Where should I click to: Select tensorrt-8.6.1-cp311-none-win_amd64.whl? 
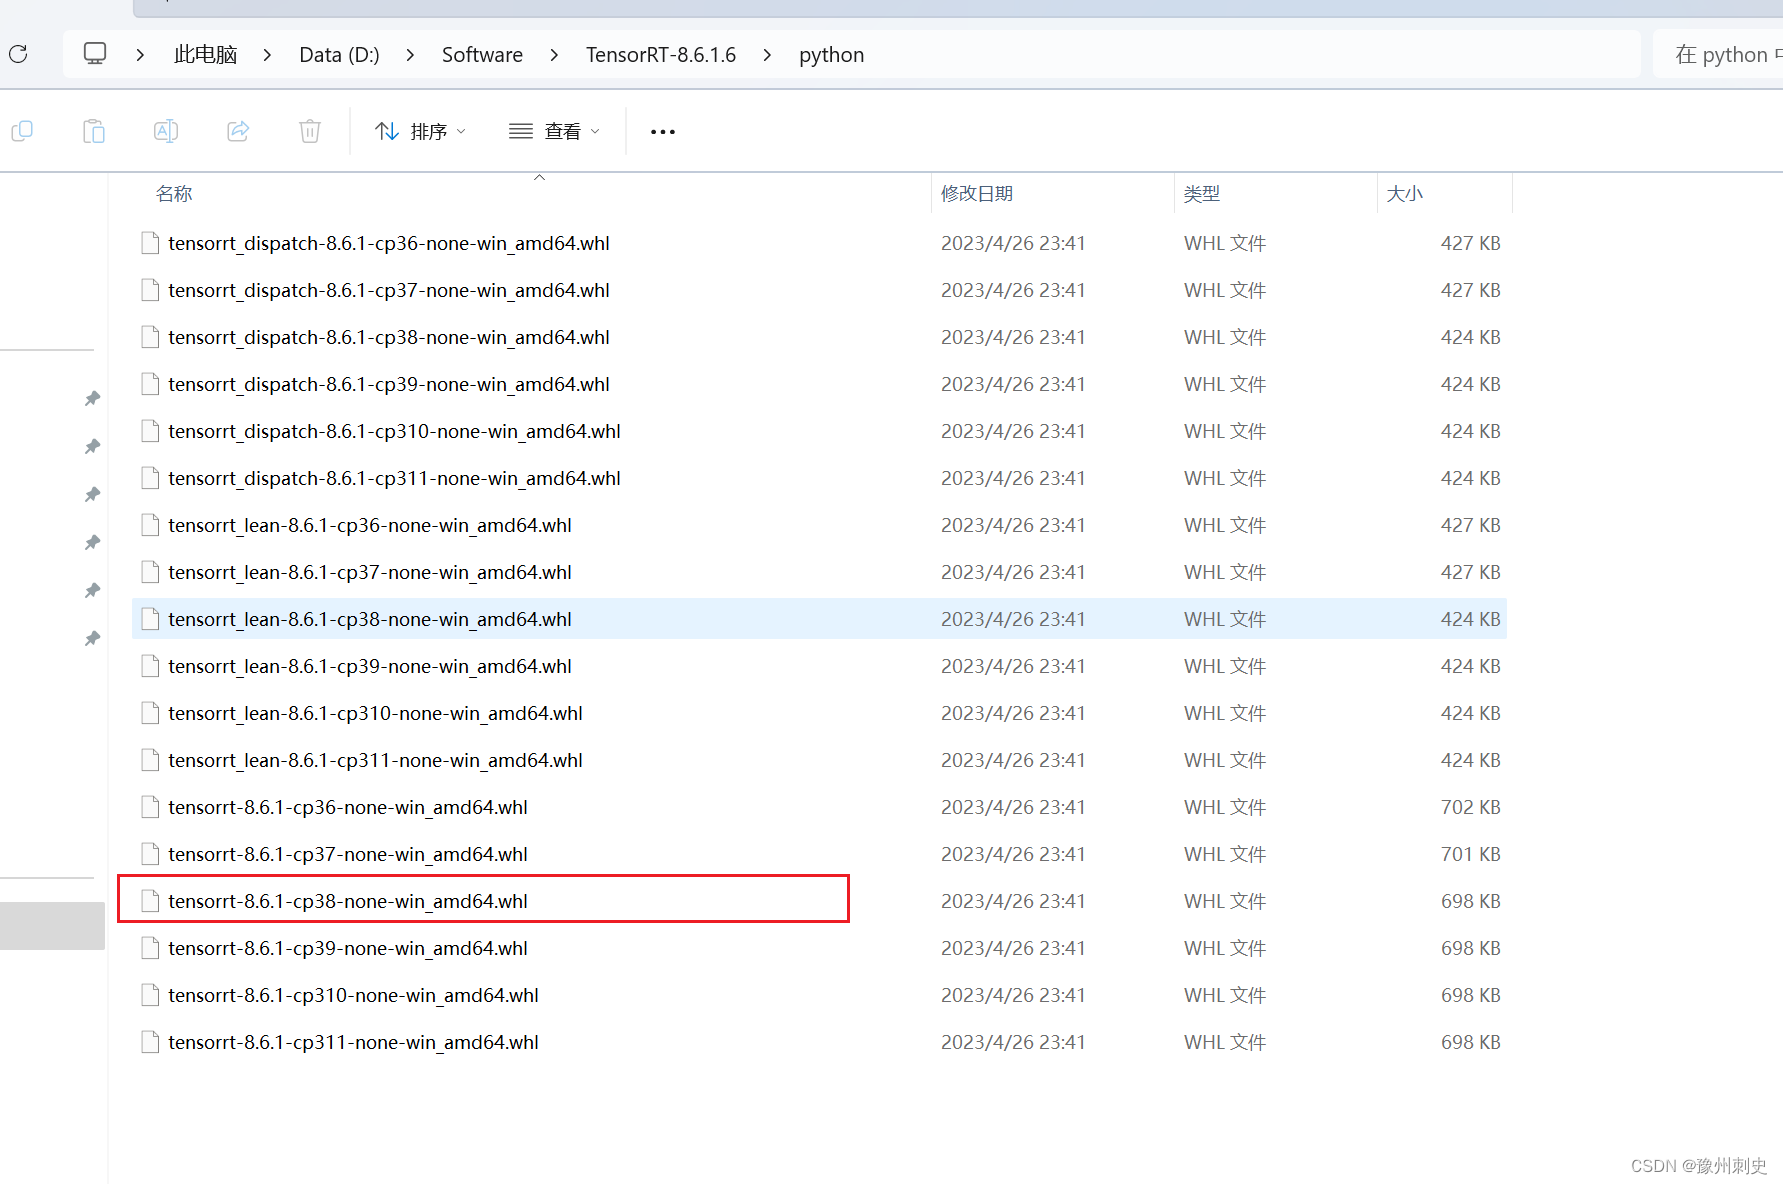tap(819, 1042)
